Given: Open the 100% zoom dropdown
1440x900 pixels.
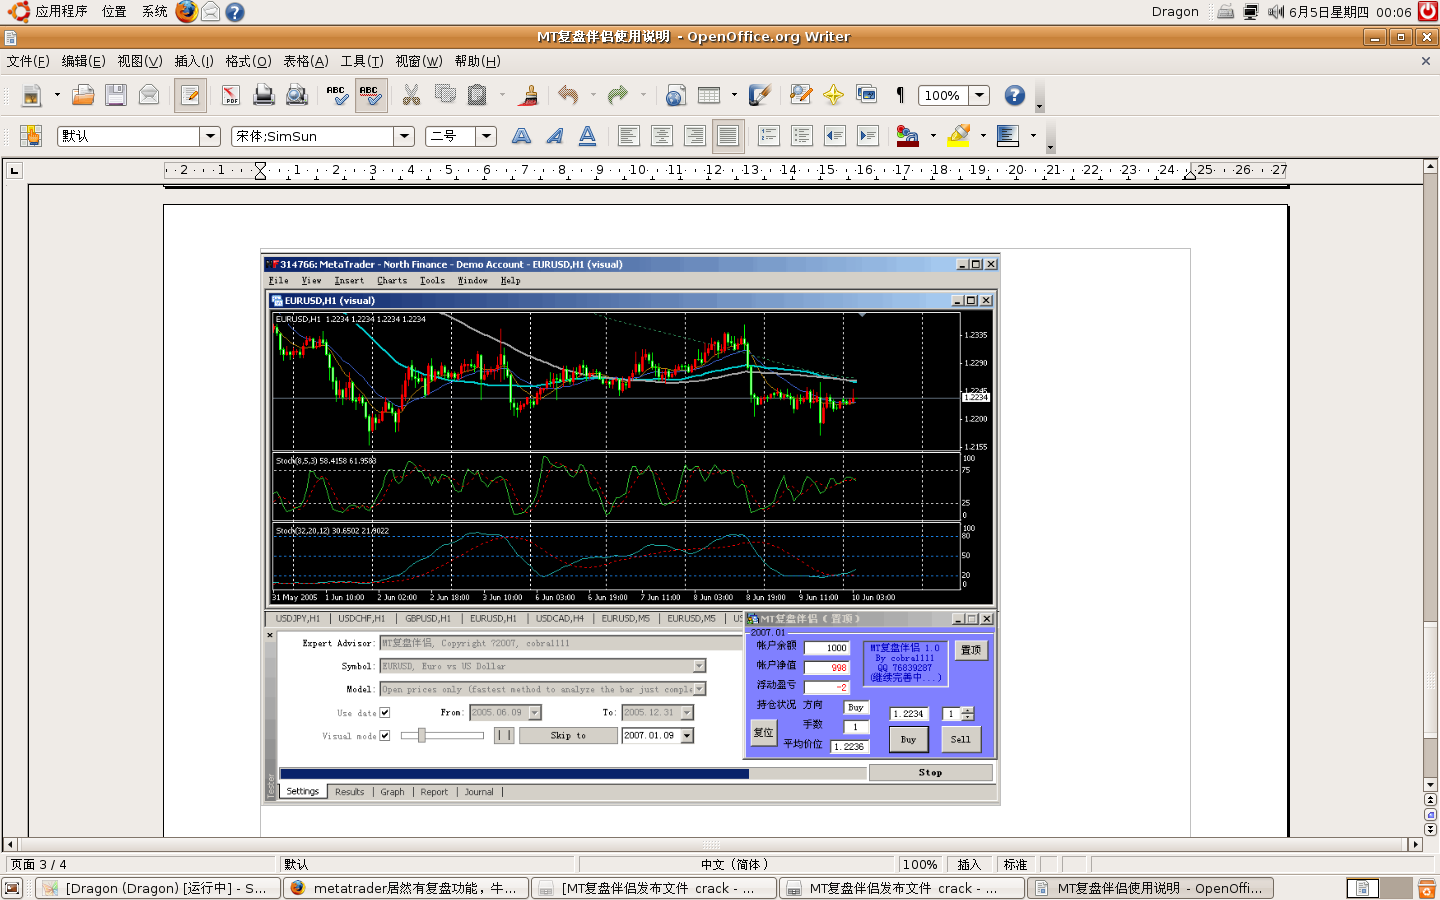Looking at the screenshot, I should [980, 95].
